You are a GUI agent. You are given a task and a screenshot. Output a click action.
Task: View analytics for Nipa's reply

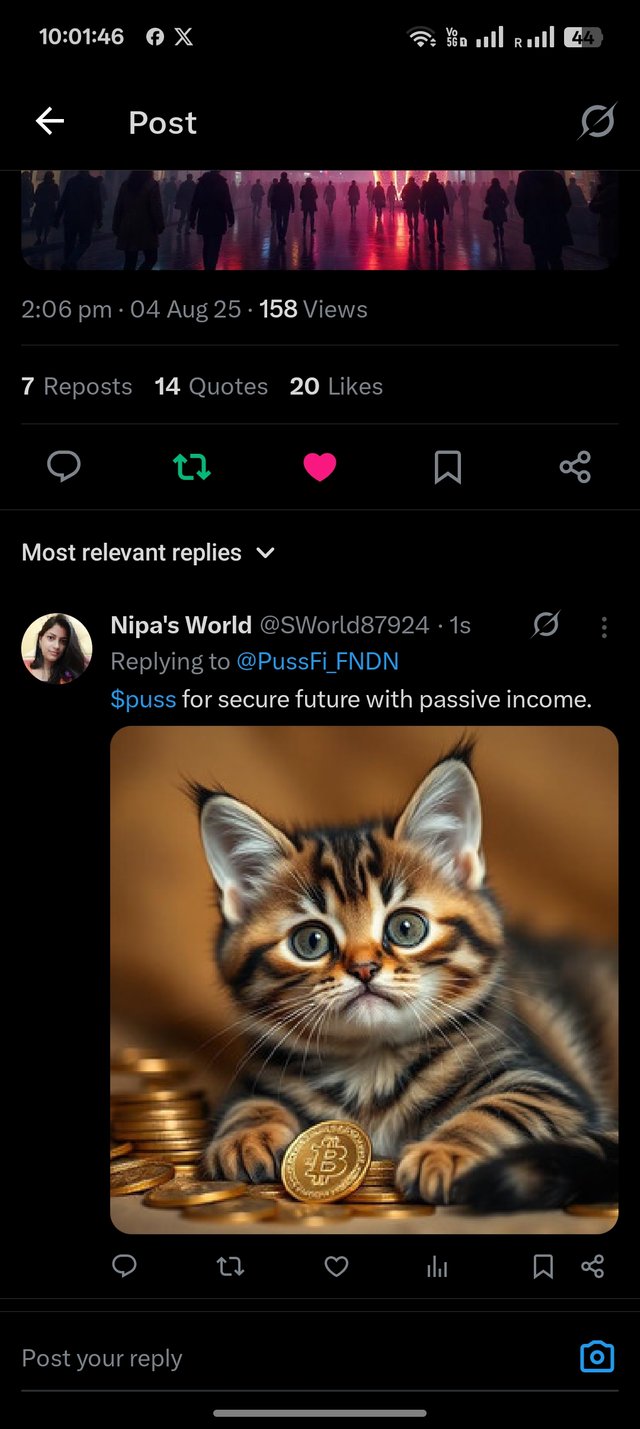[437, 1267]
